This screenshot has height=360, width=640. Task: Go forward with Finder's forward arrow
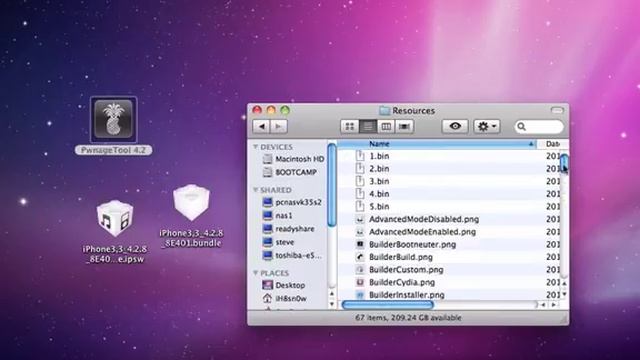click(278, 127)
